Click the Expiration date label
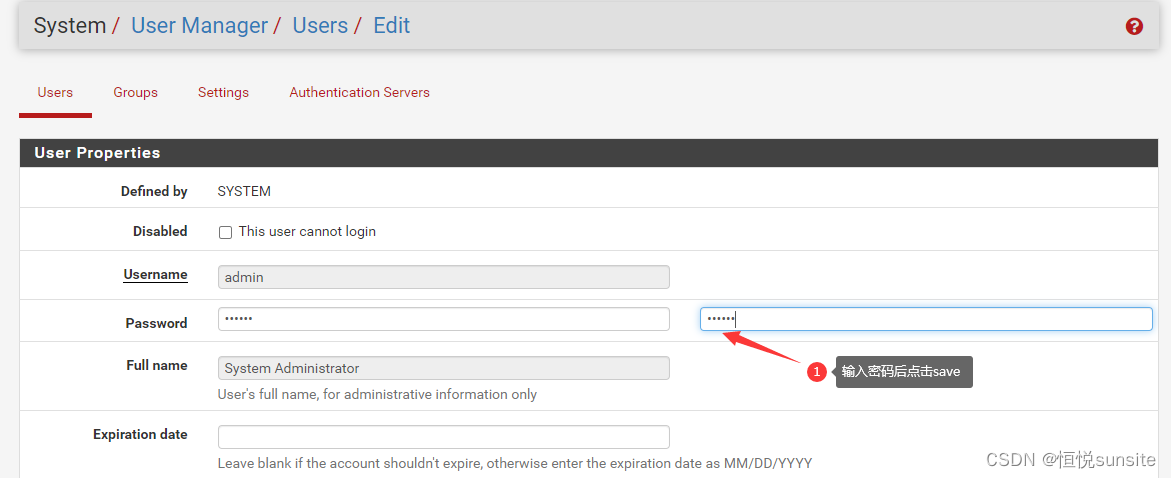Image resolution: width=1171 pixels, height=478 pixels. coord(140,434)
